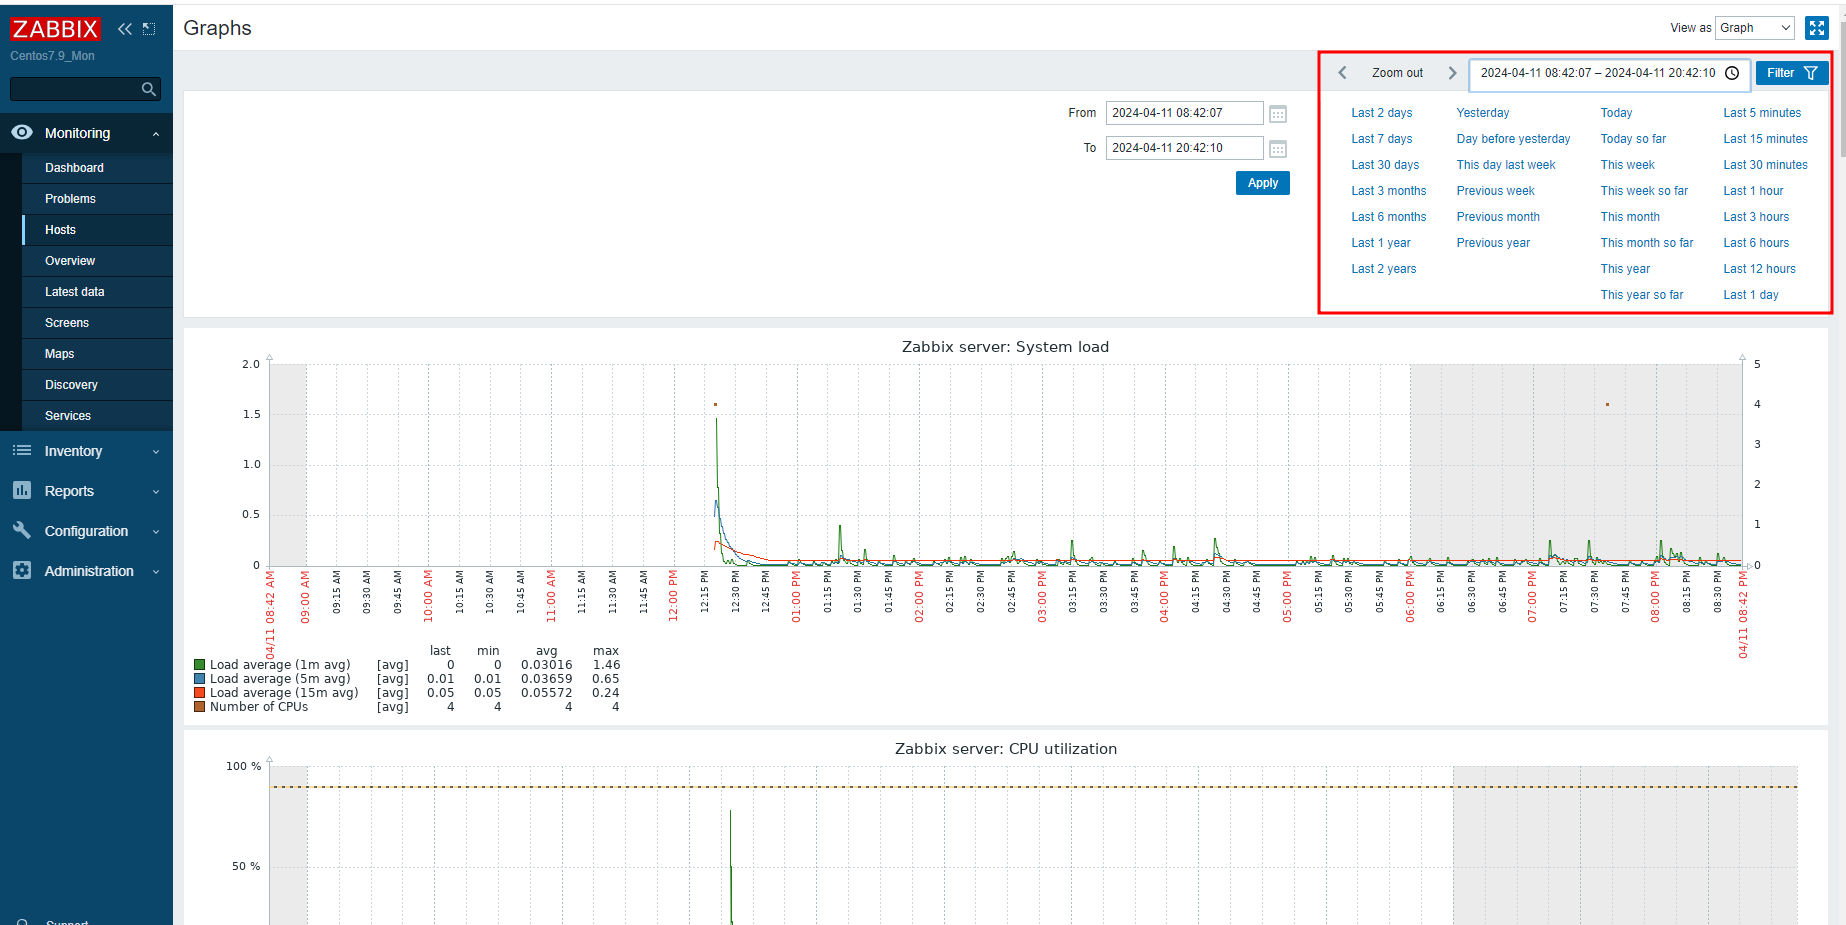This screenshot has width=1846, height=925.
Task: Click the sidebar search magnifier icon
Action: click(x=149, y=90)
